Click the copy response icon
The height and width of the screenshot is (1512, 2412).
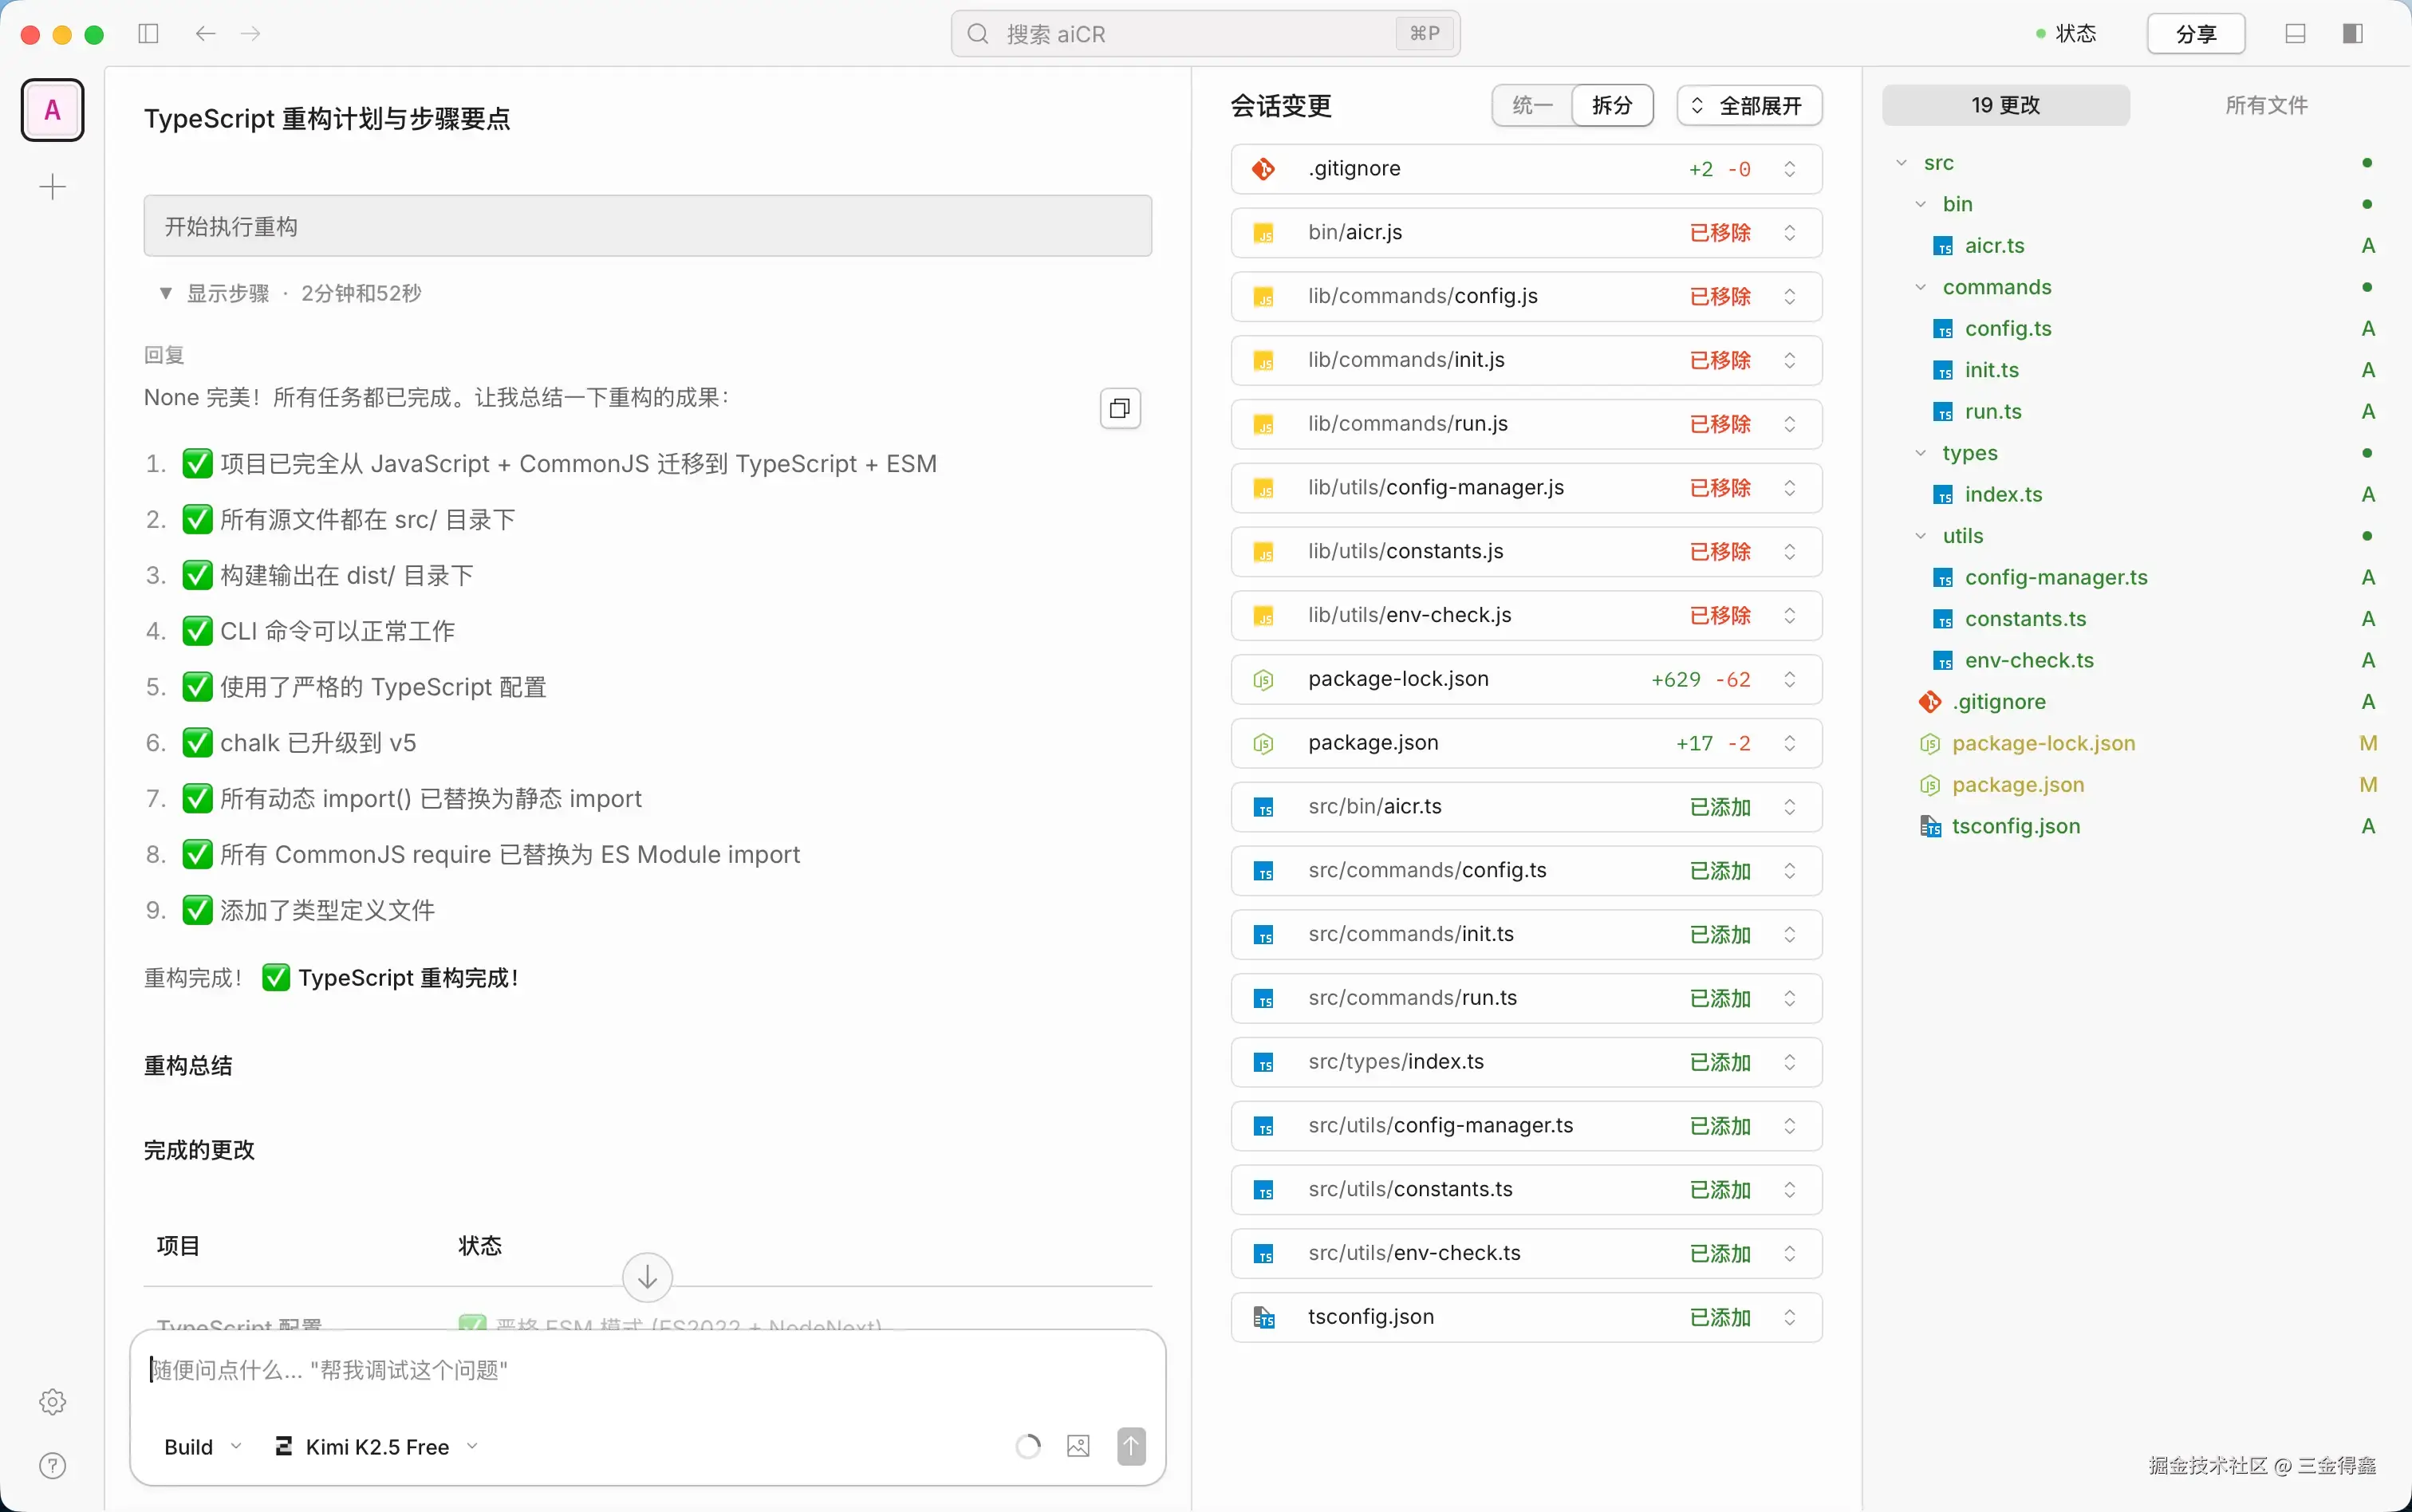pos(1120,408)
